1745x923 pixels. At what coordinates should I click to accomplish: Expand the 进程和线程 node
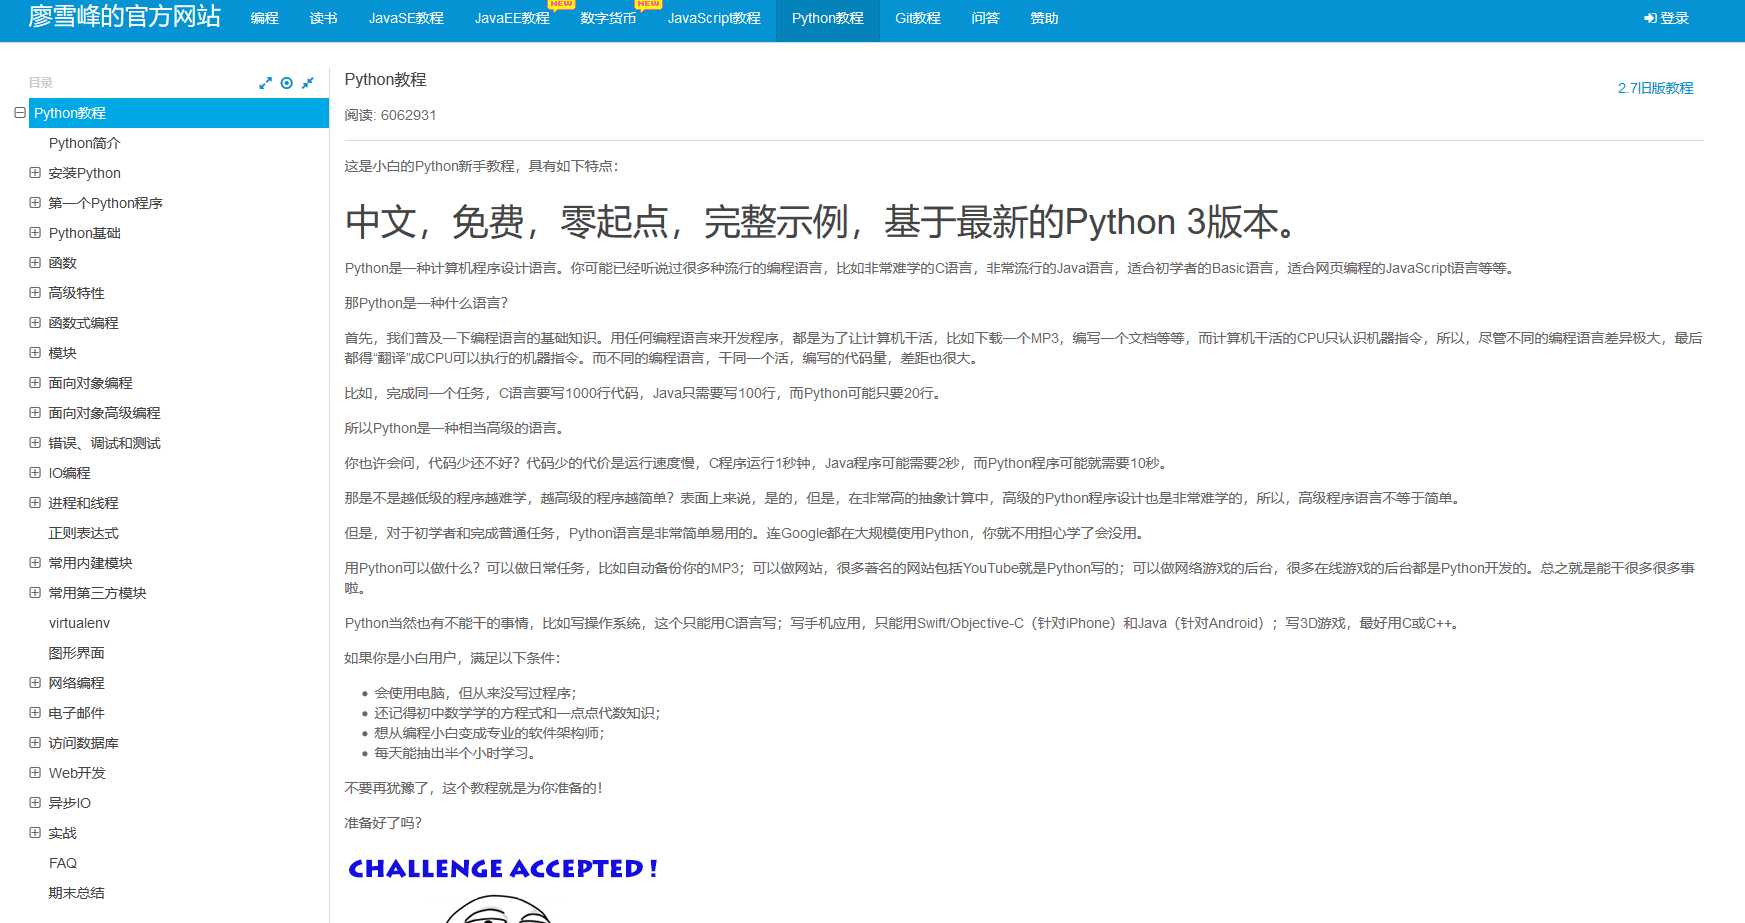35,503
